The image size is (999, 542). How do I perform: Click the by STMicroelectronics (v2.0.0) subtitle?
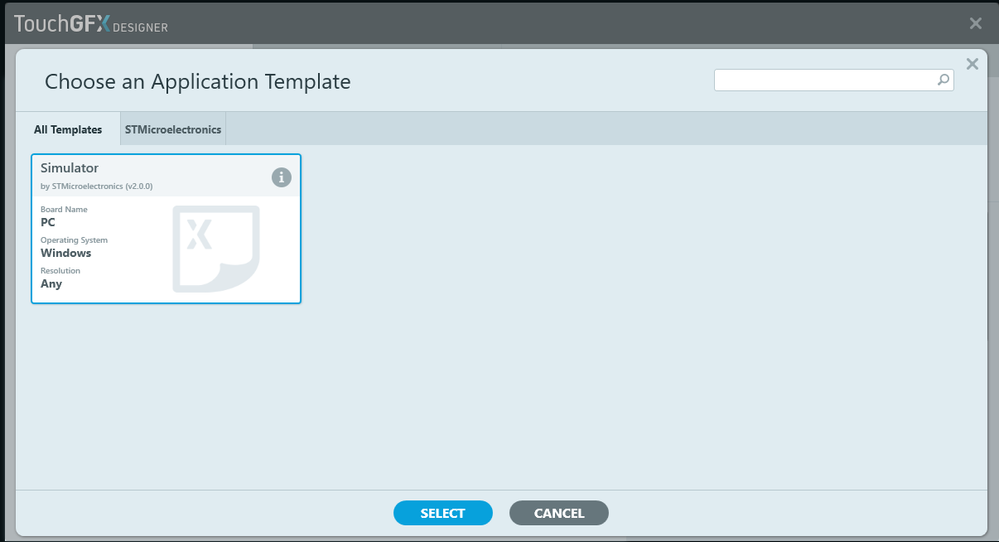[96, 186]
